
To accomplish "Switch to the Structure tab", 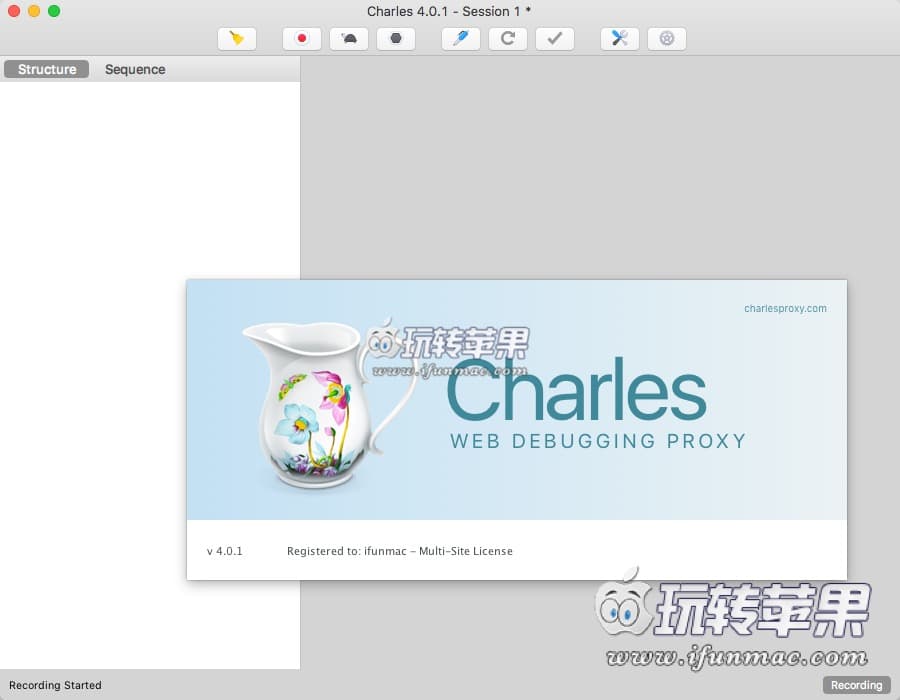I will click(46, 69).
